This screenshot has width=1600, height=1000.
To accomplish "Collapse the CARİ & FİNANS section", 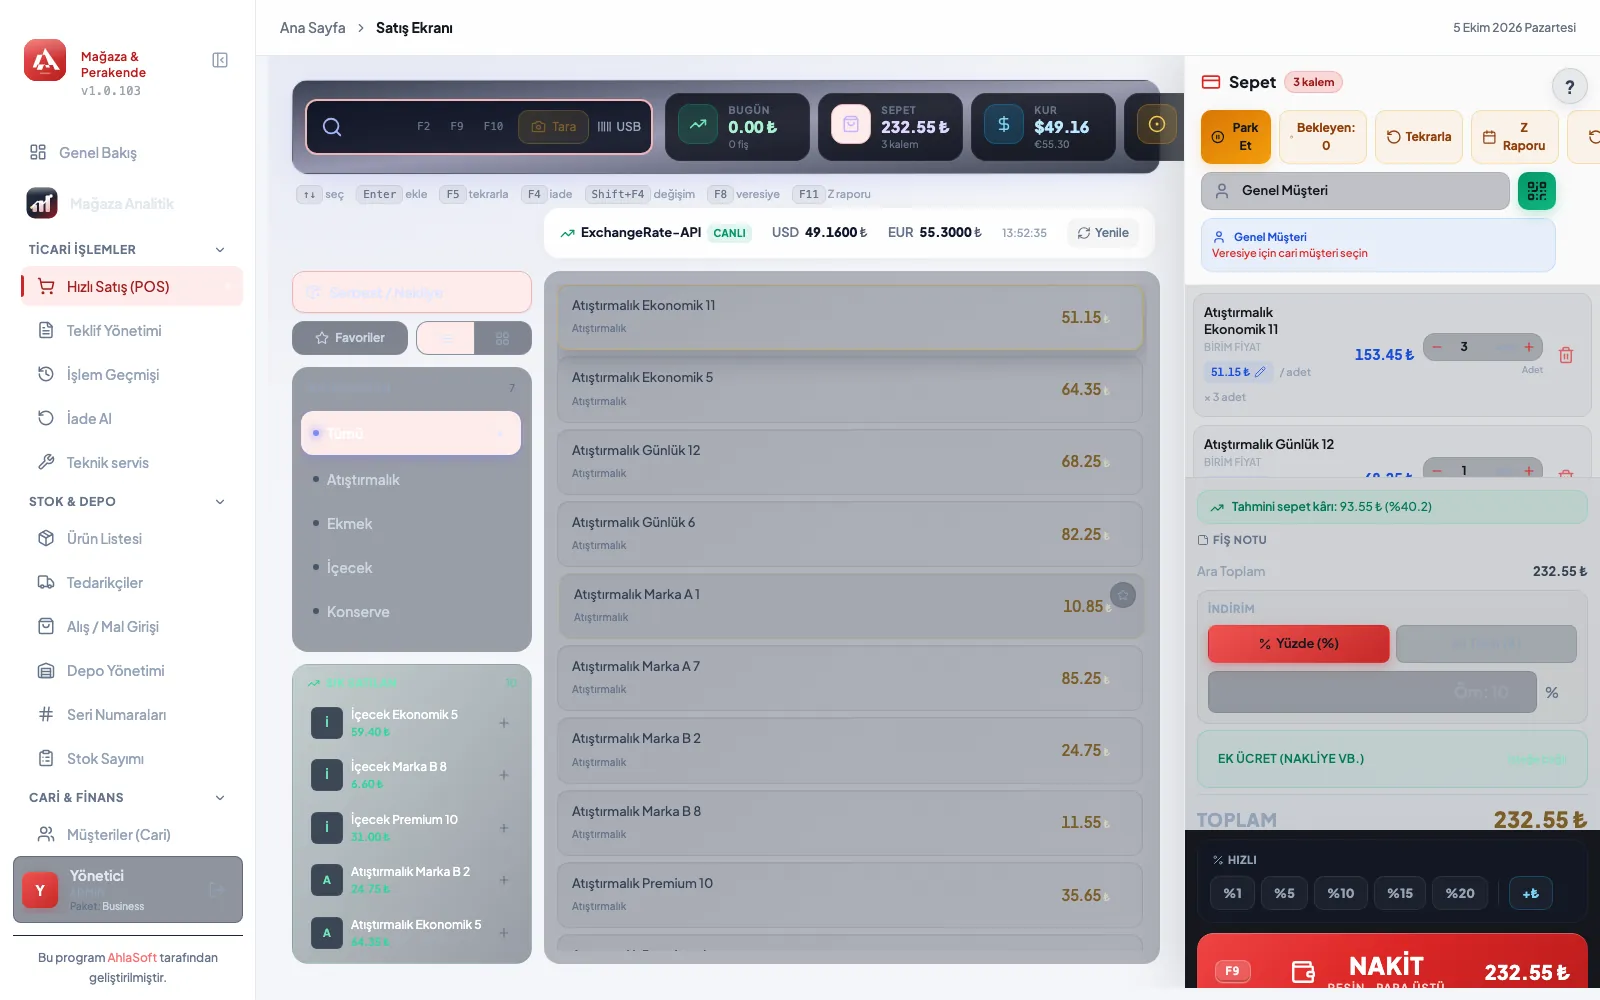I will click(x=220, y=798).
